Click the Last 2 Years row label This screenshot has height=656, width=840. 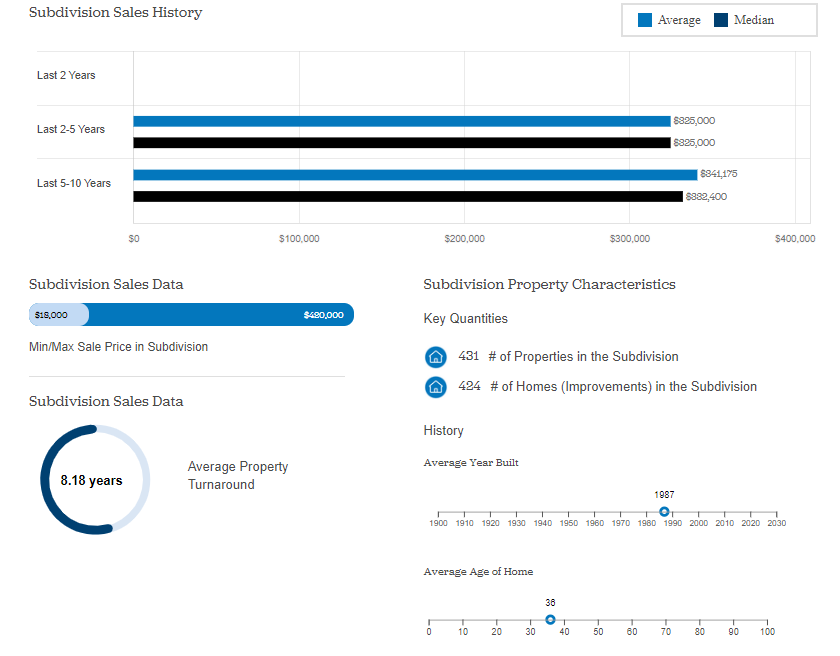[x=66, y=76]
